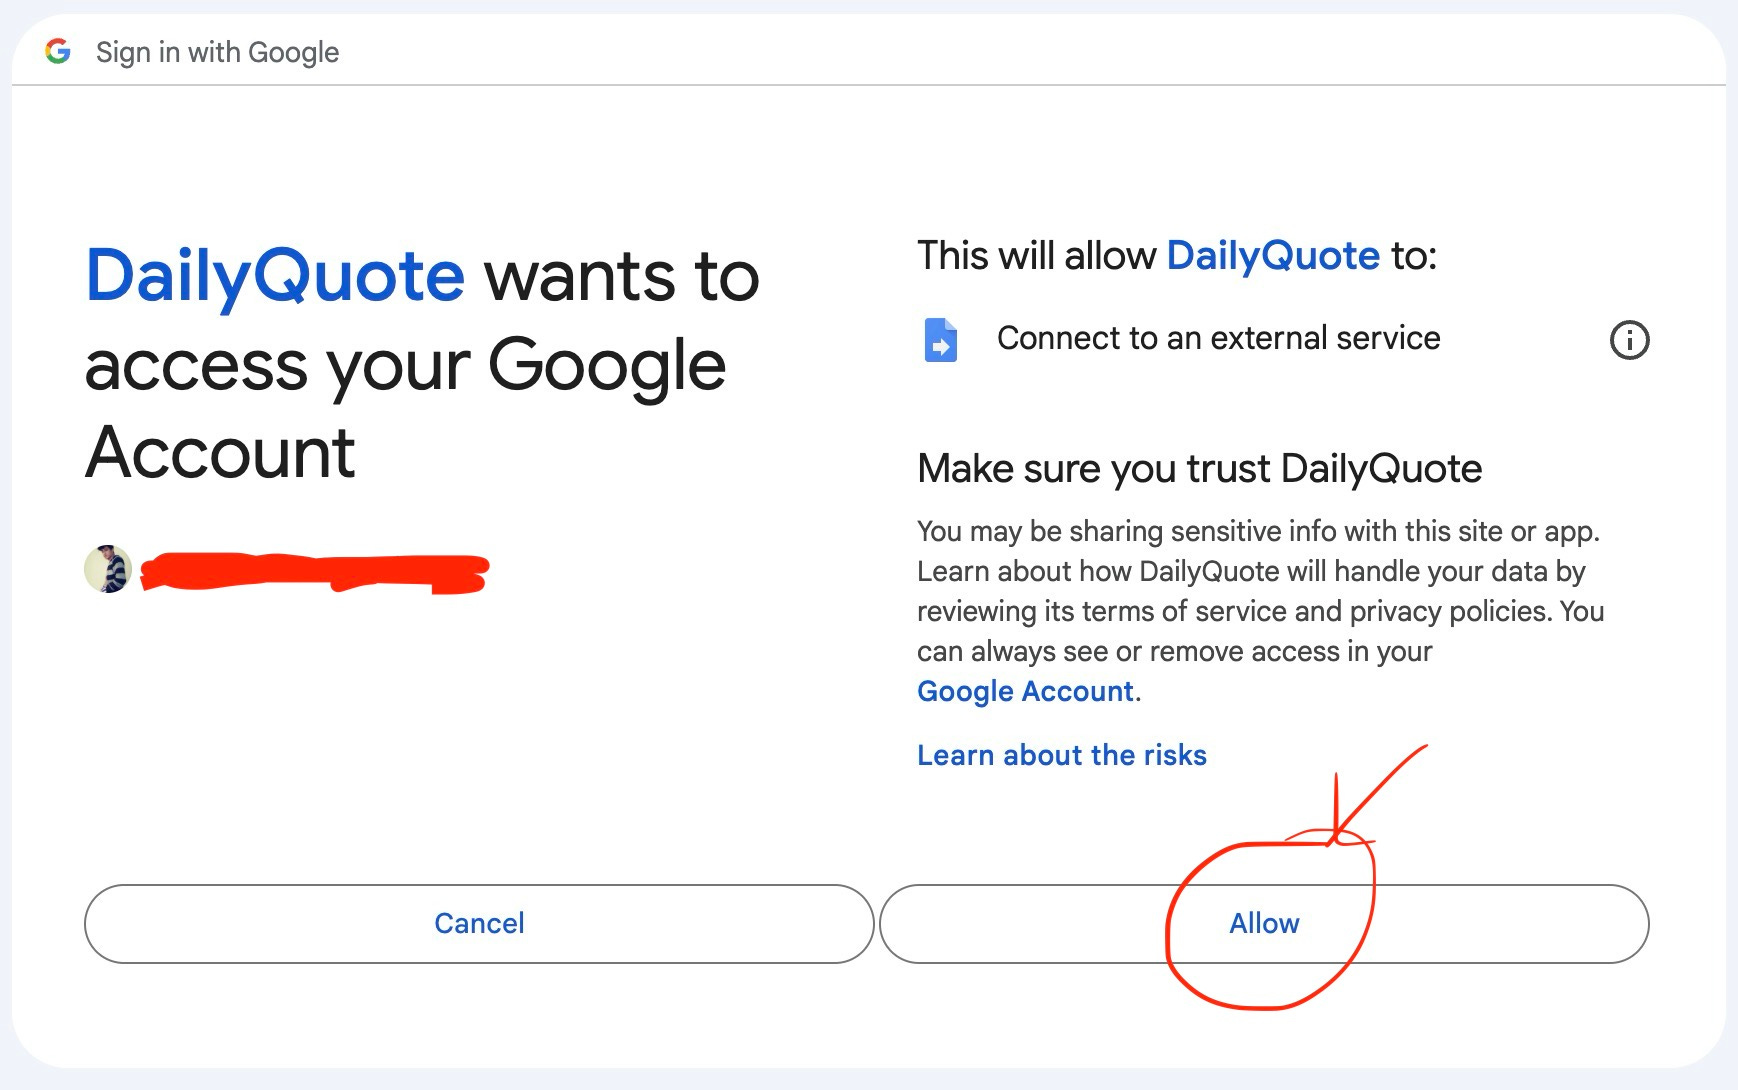Click Make sure you trust DailyQuote heading
The height and width of the screenshot is (1090, 1738).
coord(1199,469)
